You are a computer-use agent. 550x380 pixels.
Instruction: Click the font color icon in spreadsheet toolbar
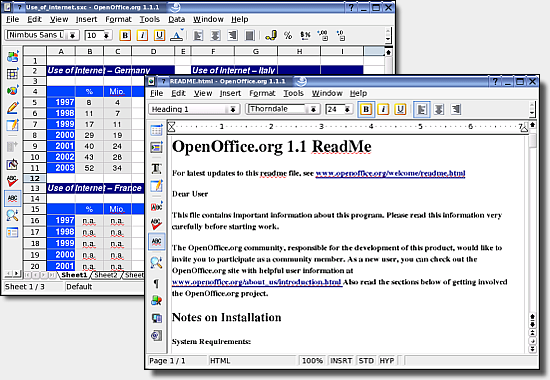(176, 35)
